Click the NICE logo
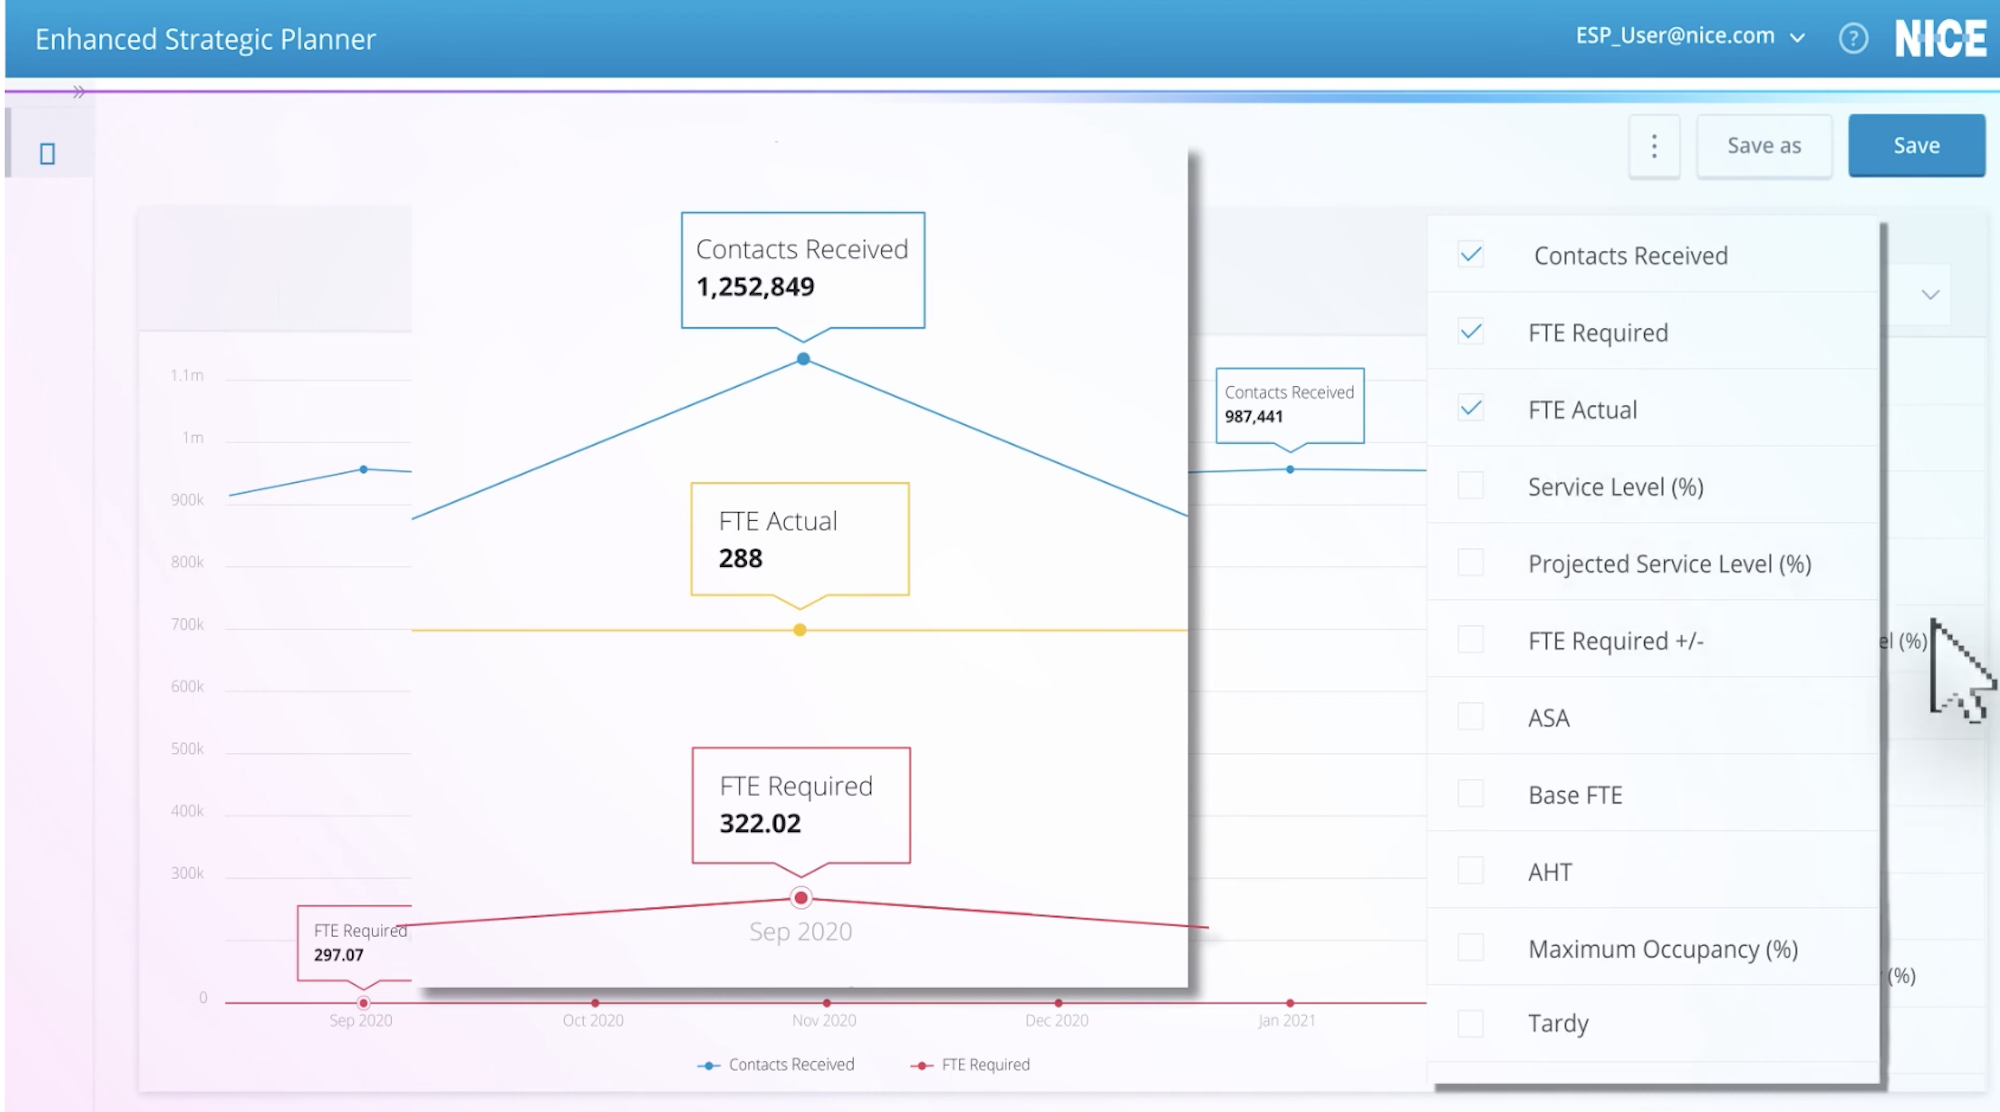The width and height of the screenshot is (2000, 1112). (1940, 39)
